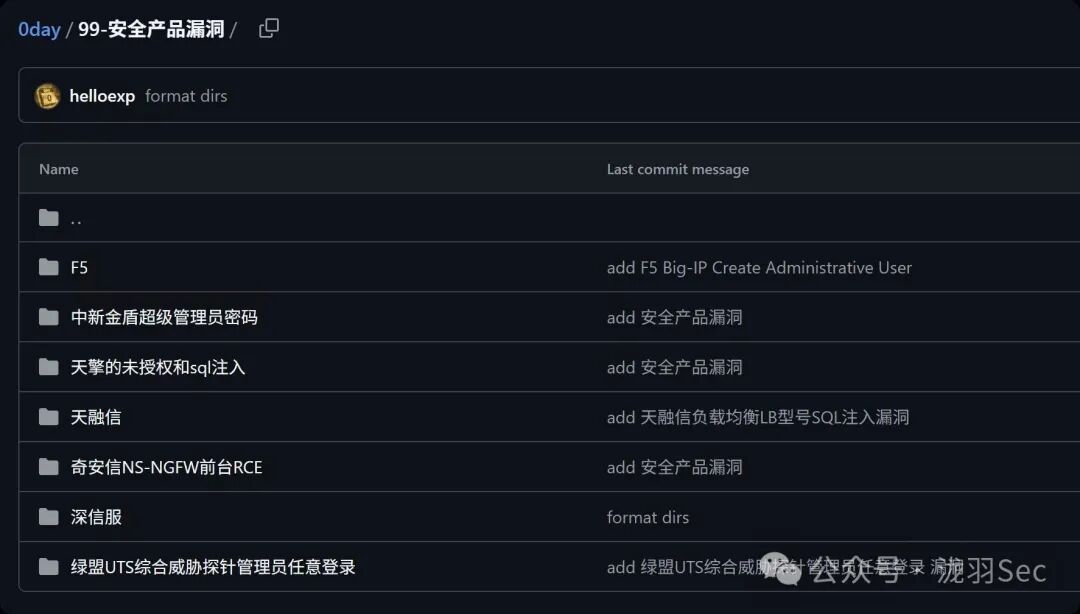Click the folder icon beside 天融信
1080x614 pixels.
[x=48, y=417]
